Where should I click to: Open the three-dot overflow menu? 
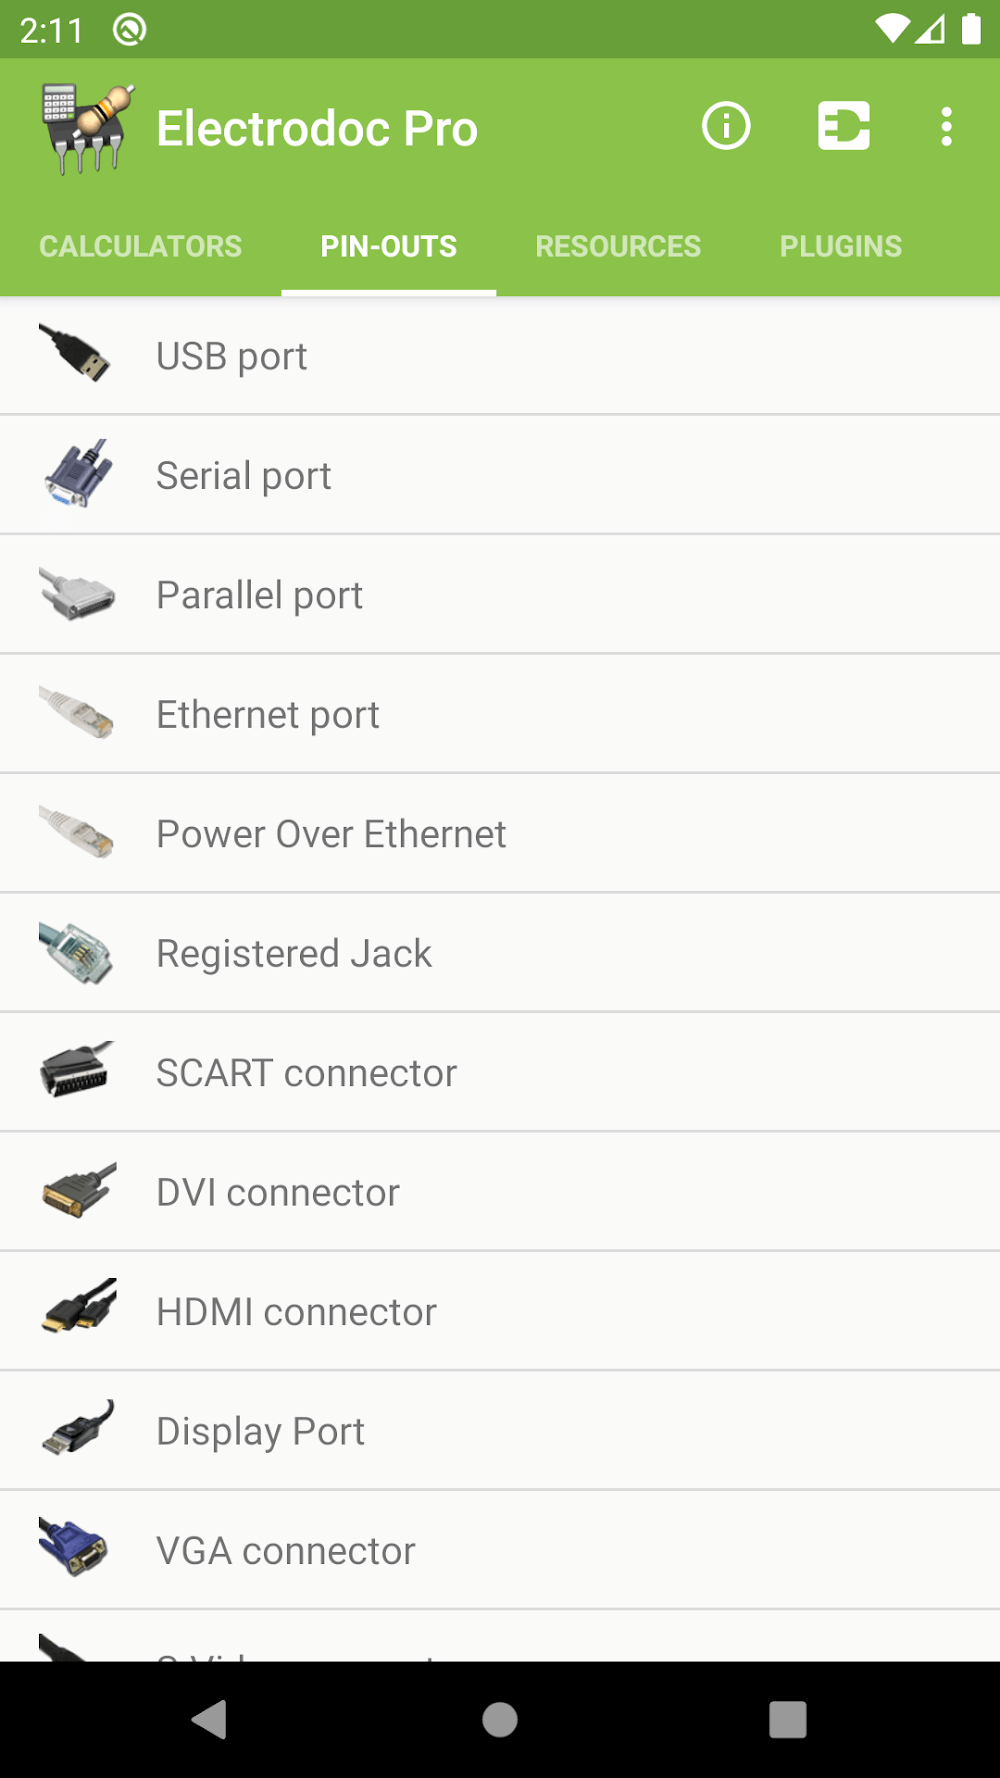[946, 127]
